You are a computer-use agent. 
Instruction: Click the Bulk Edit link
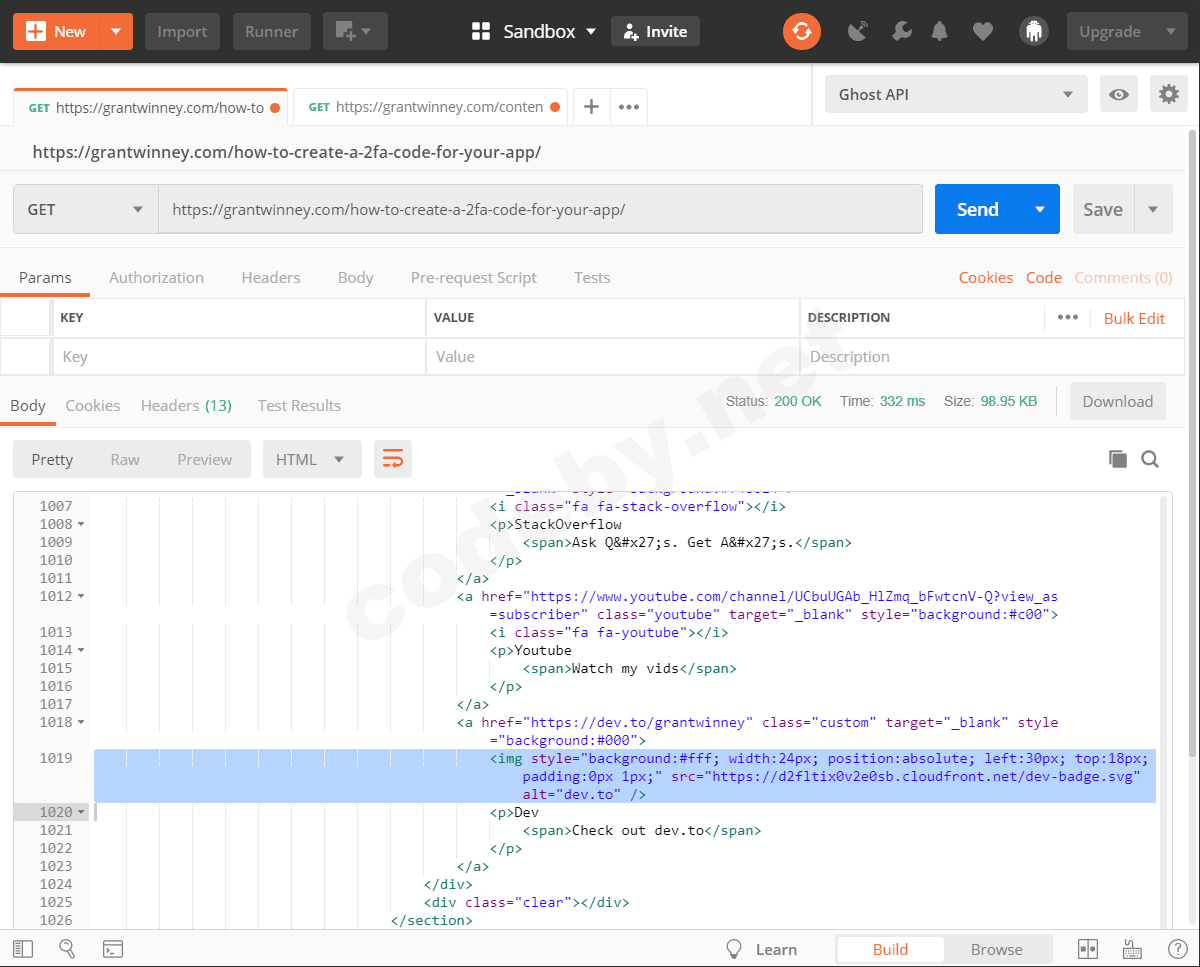1134,318
